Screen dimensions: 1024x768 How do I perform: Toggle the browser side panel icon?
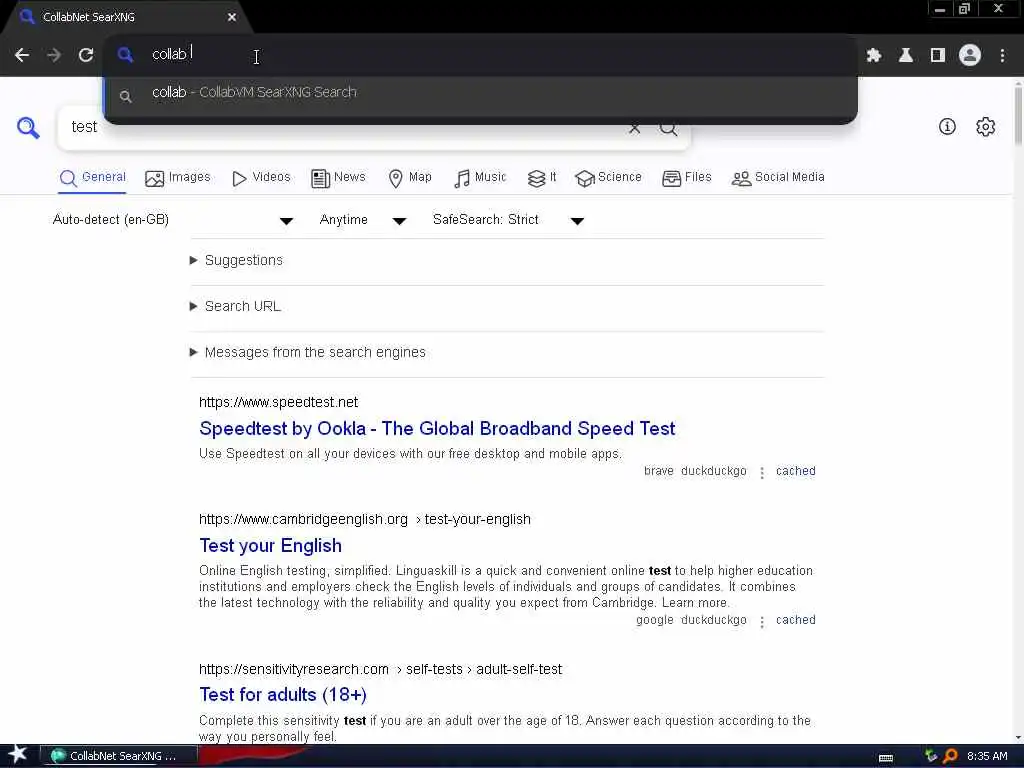pos(938,56)
